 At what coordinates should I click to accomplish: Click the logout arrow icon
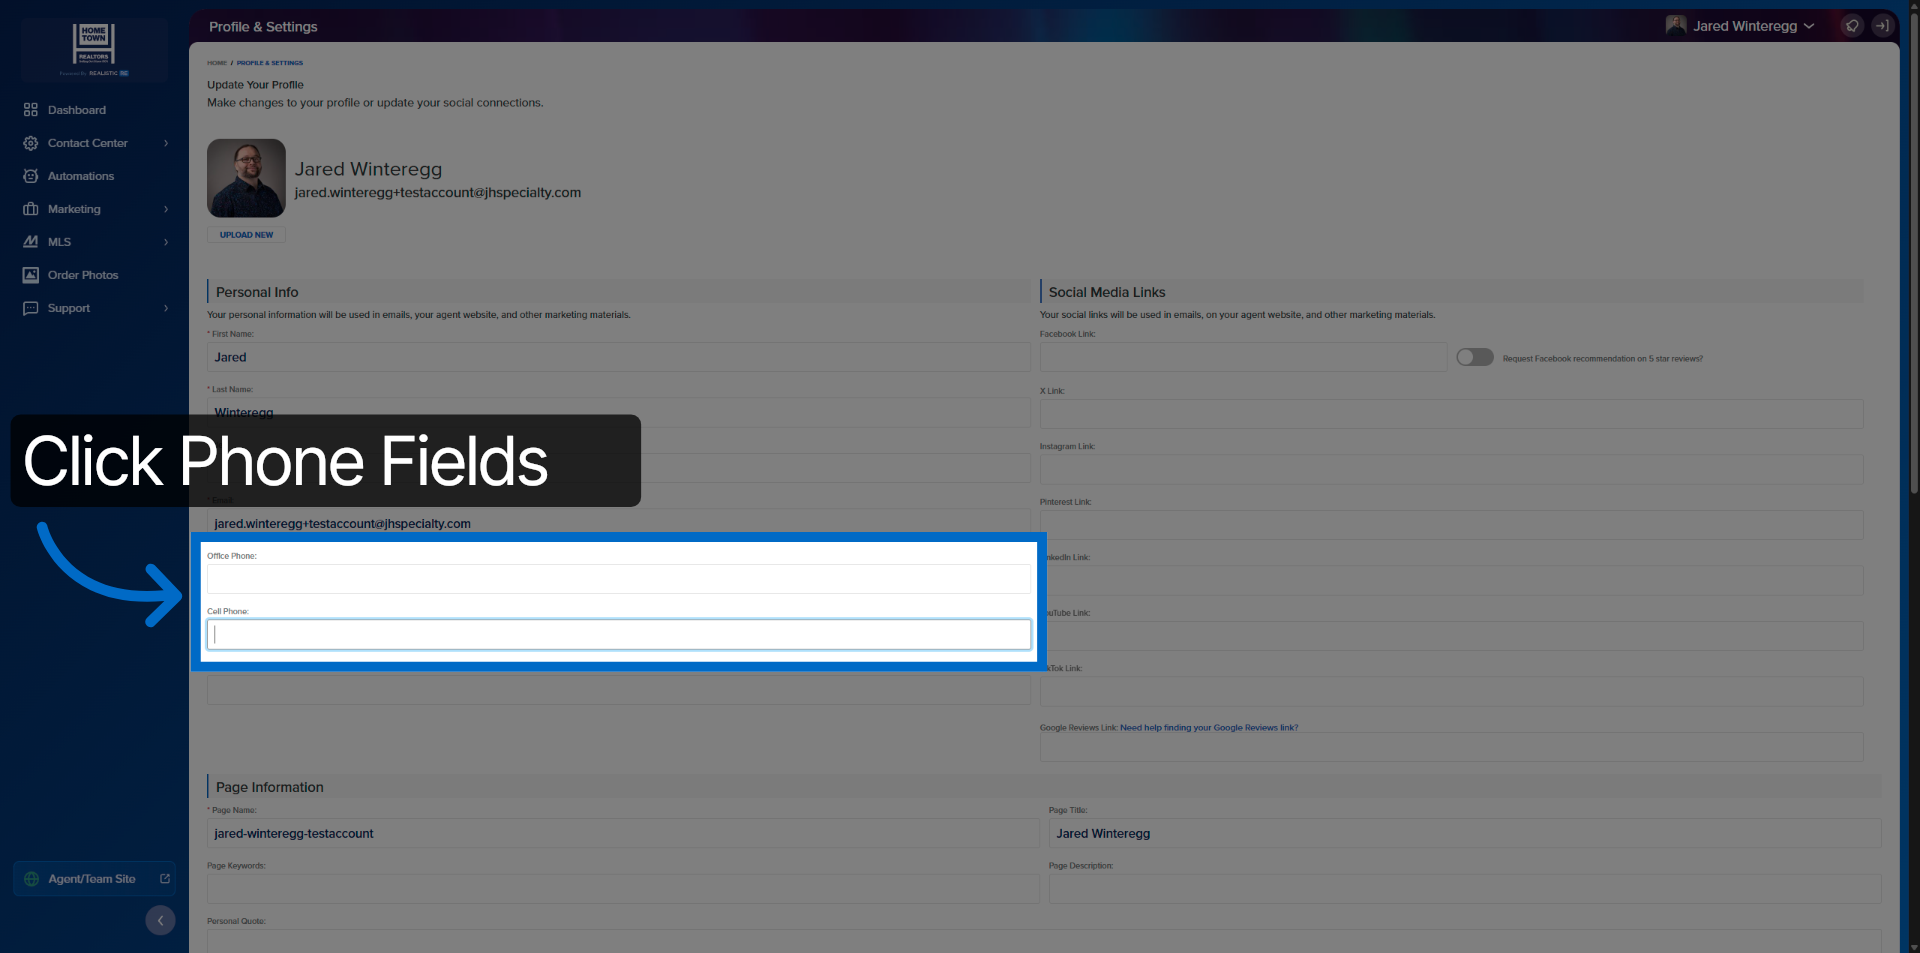tap(1881, 26)
